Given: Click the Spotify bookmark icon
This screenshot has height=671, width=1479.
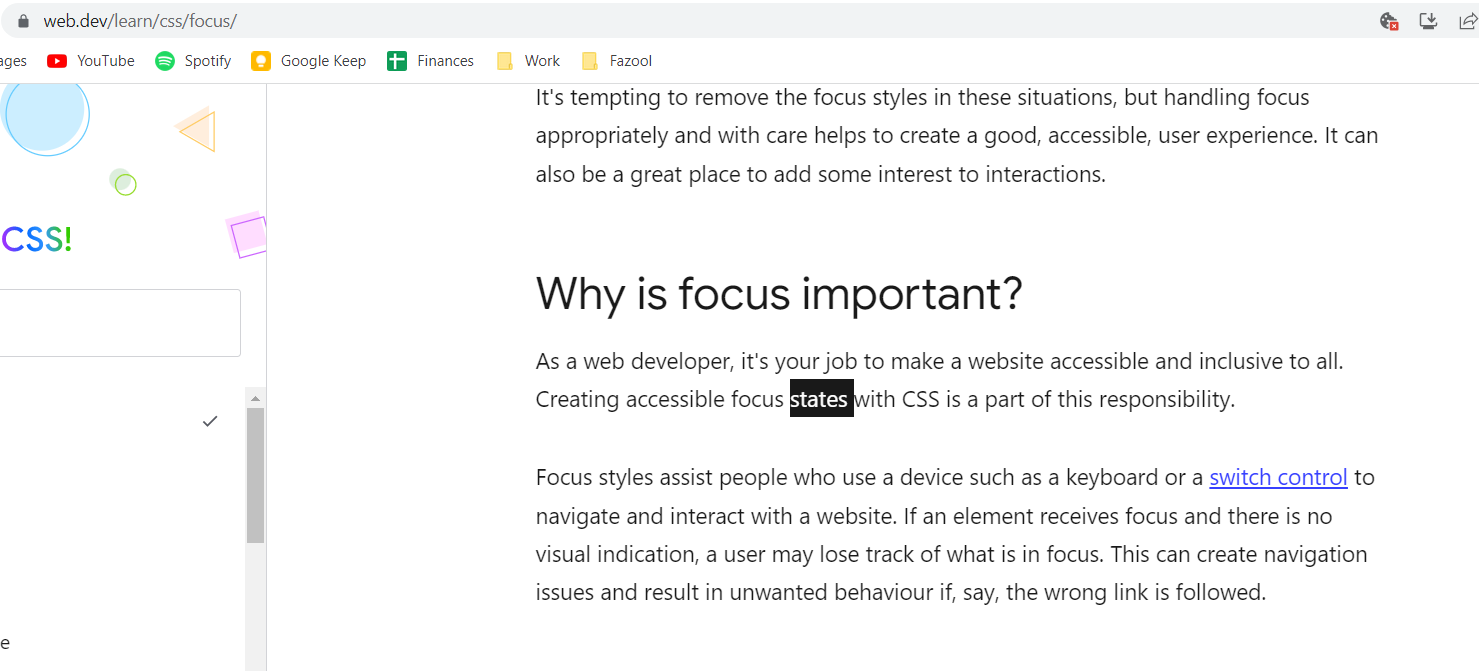Looking at the screenshot, I should coord(164,60).
